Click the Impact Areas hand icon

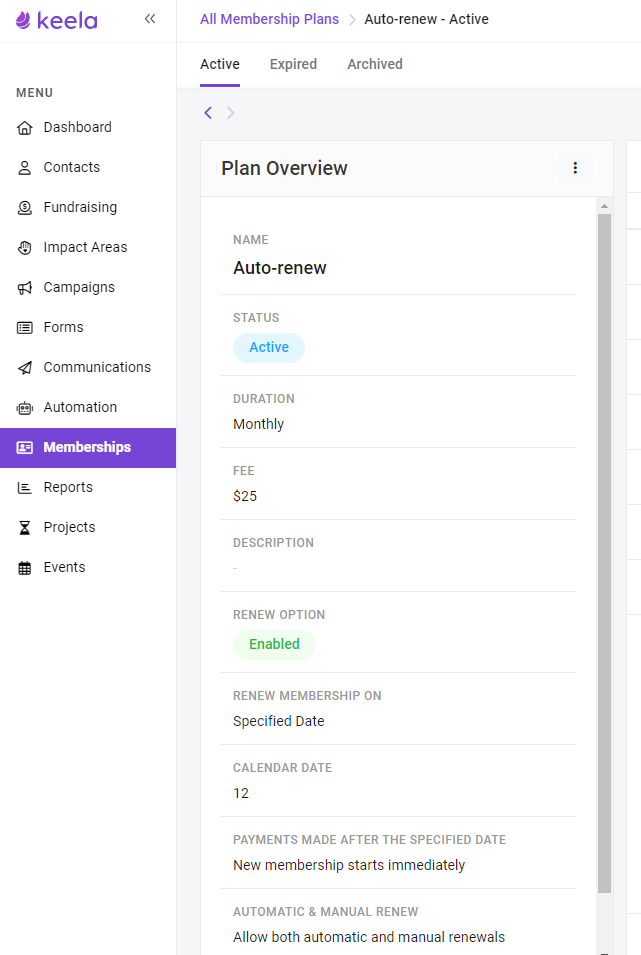24,247
